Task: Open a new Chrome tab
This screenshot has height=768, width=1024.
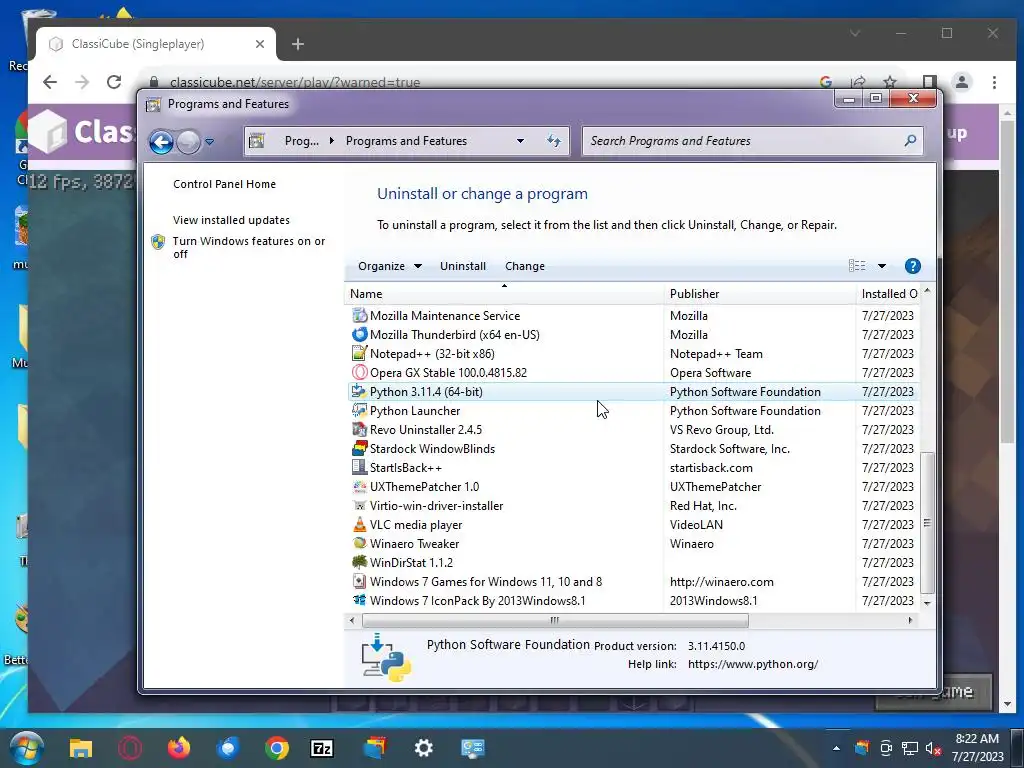Action: [x=298, y=44]
